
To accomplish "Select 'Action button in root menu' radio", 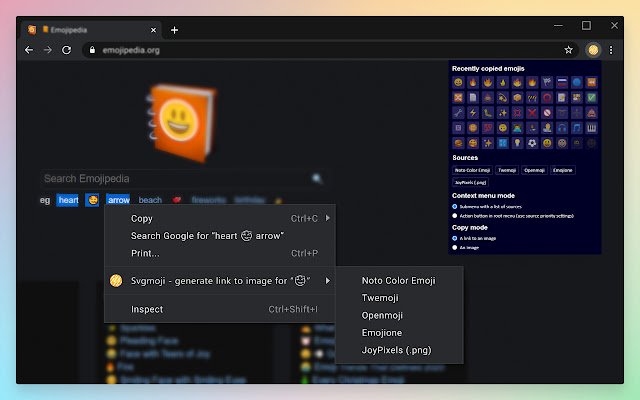I will click(x=455, y=216).
